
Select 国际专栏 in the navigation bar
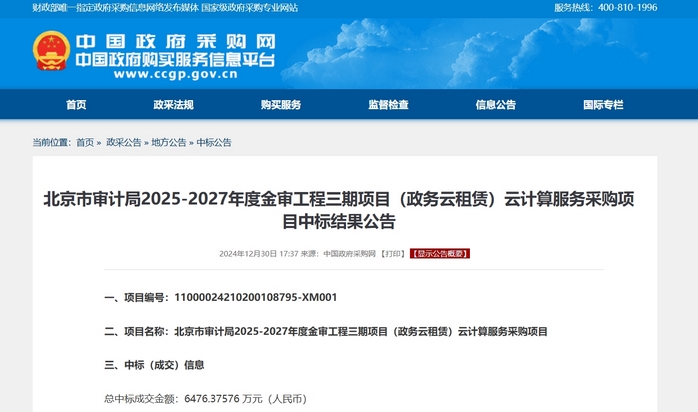(x=602, y=105)
